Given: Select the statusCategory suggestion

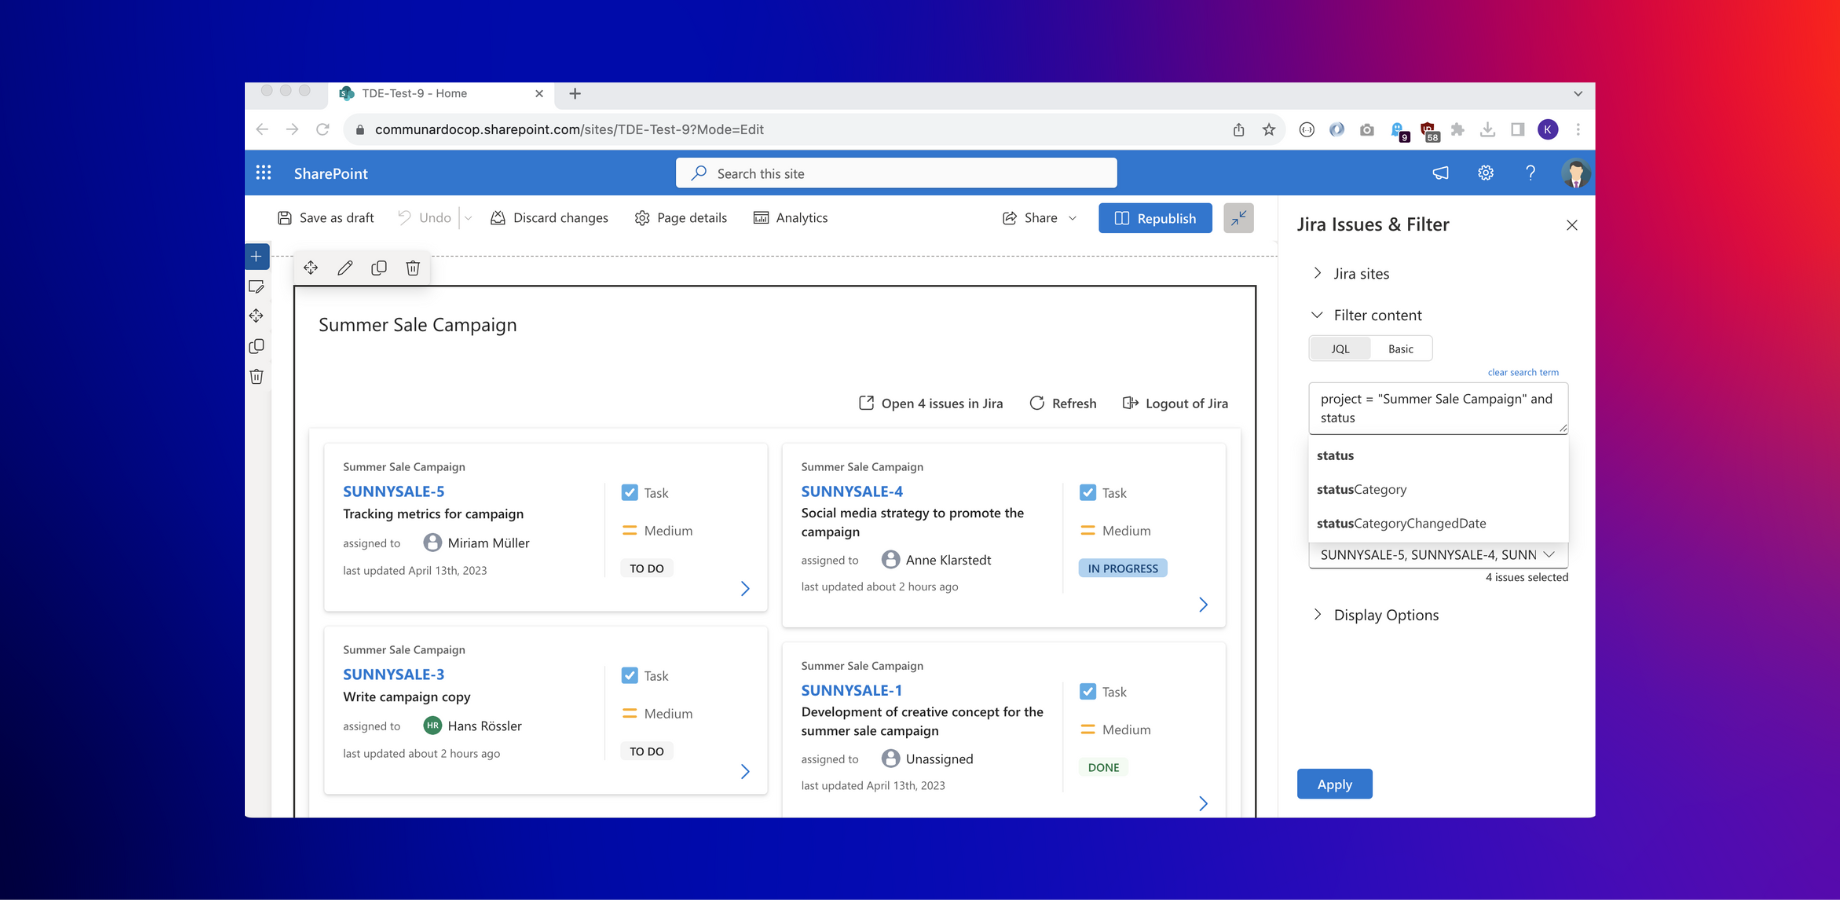Looking at the screenshot, I should tap(1438, 490).
